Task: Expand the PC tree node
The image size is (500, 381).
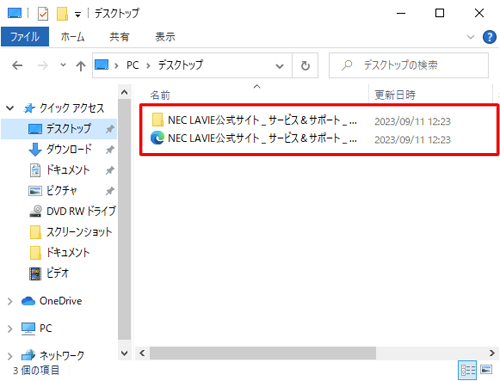Action: click(10, 329)
